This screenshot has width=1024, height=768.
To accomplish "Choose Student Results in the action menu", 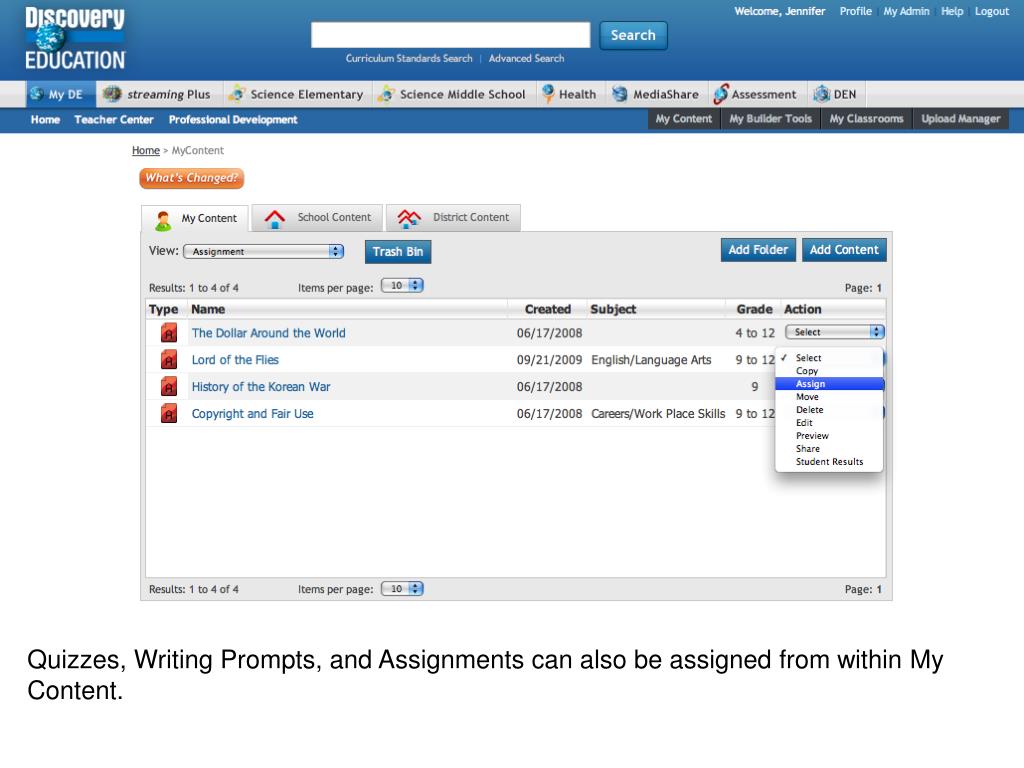I will [829, 462].
